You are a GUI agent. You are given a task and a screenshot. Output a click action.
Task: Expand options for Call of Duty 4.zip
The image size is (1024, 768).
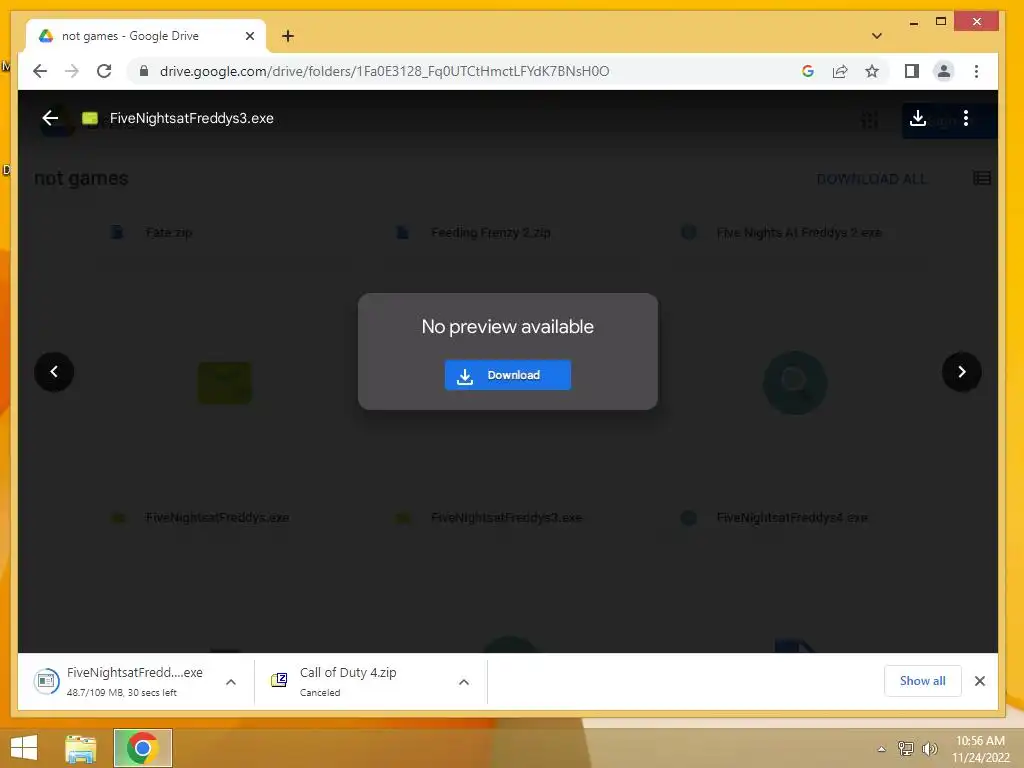coord(464,682)
